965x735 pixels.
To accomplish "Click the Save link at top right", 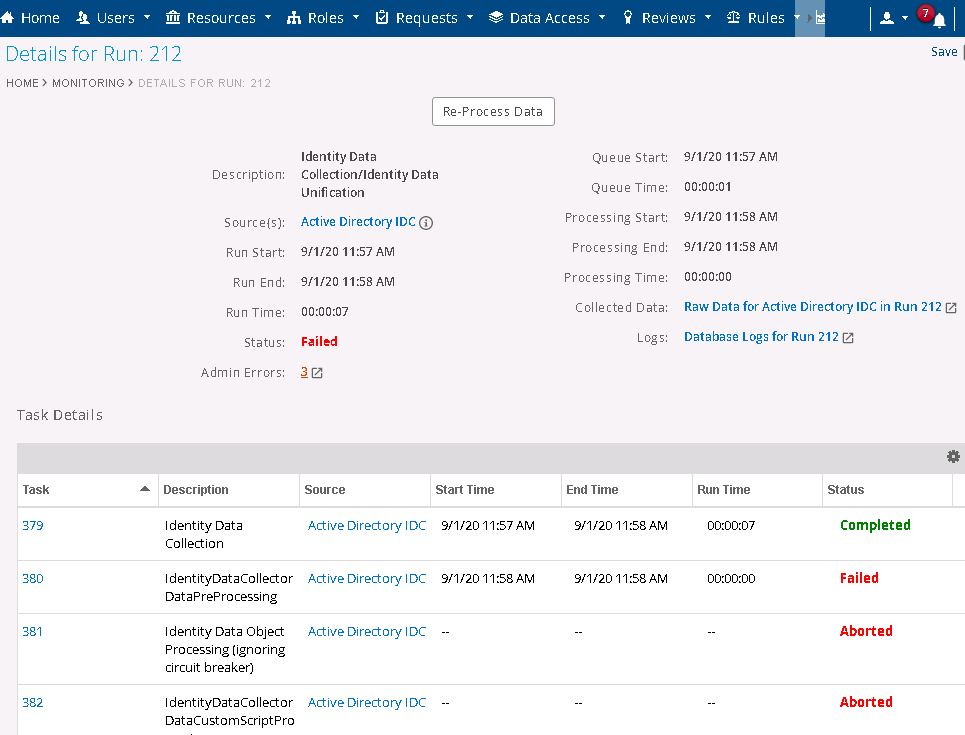I will [943, 52].
